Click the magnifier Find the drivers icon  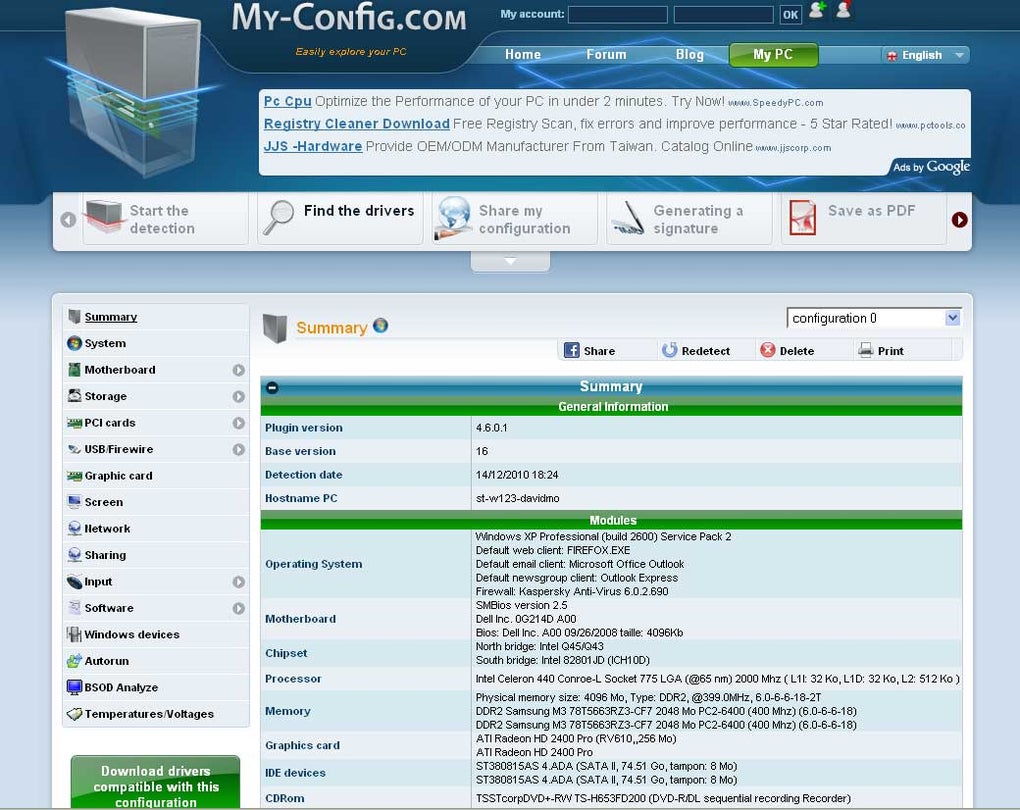[x=278, y=218]
